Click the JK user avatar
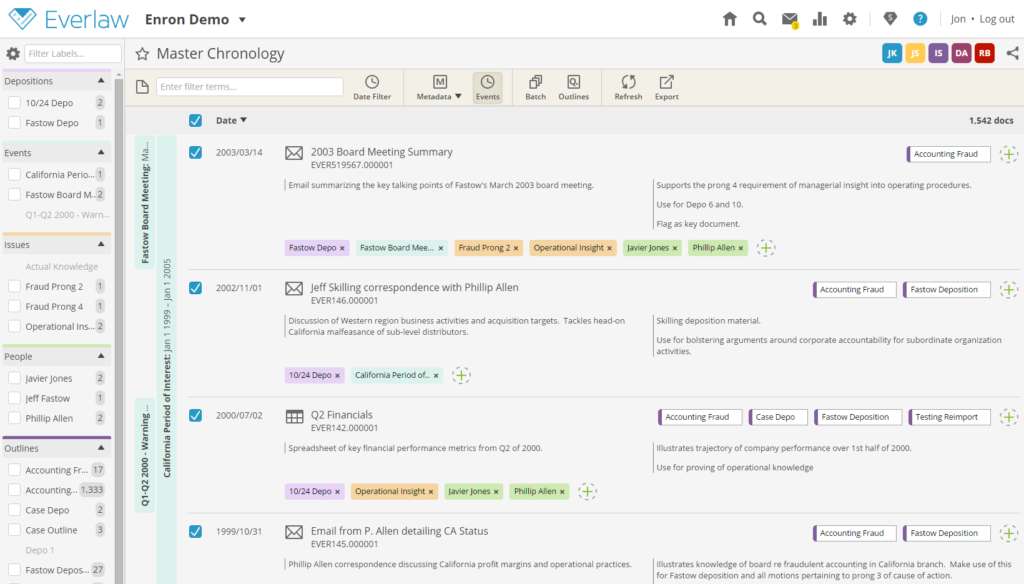1024x584 pixels. [891, 54]
